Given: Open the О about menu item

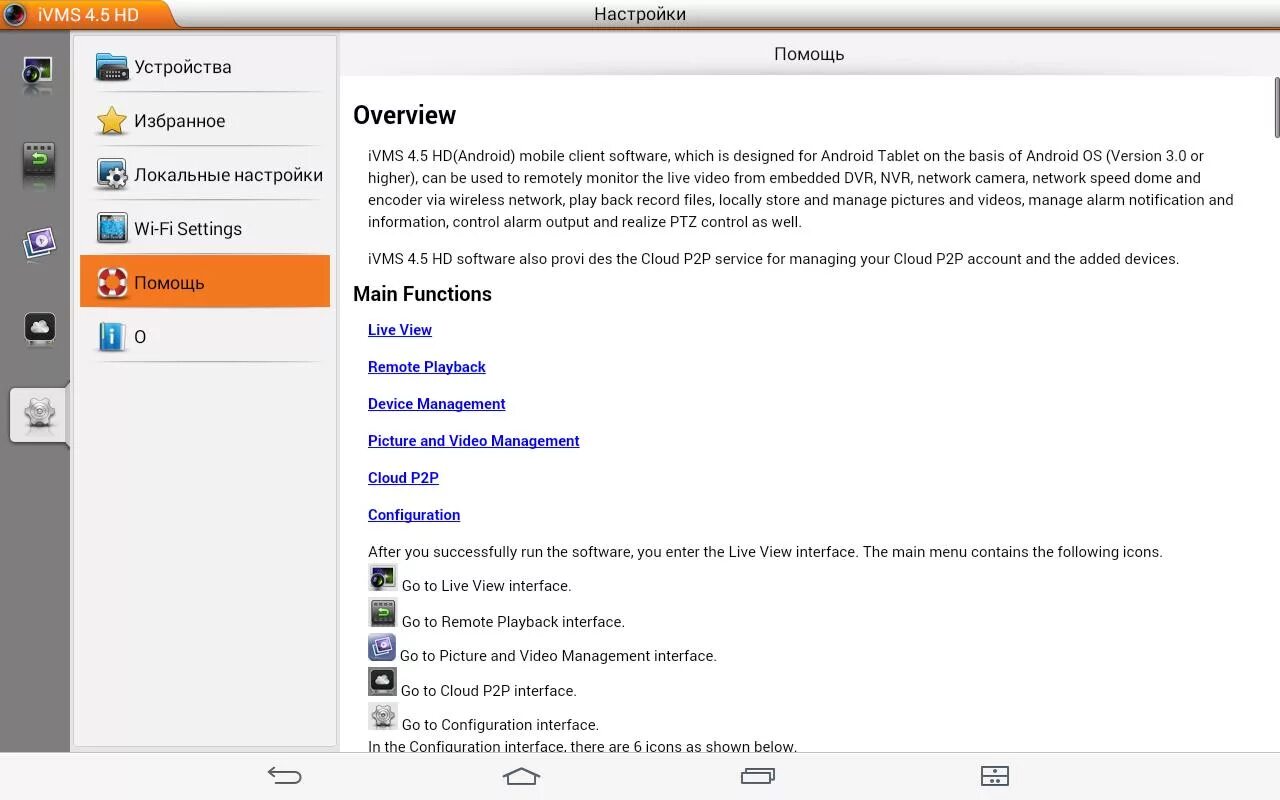Looking at the screenshot, I should (x=205, y=336).
